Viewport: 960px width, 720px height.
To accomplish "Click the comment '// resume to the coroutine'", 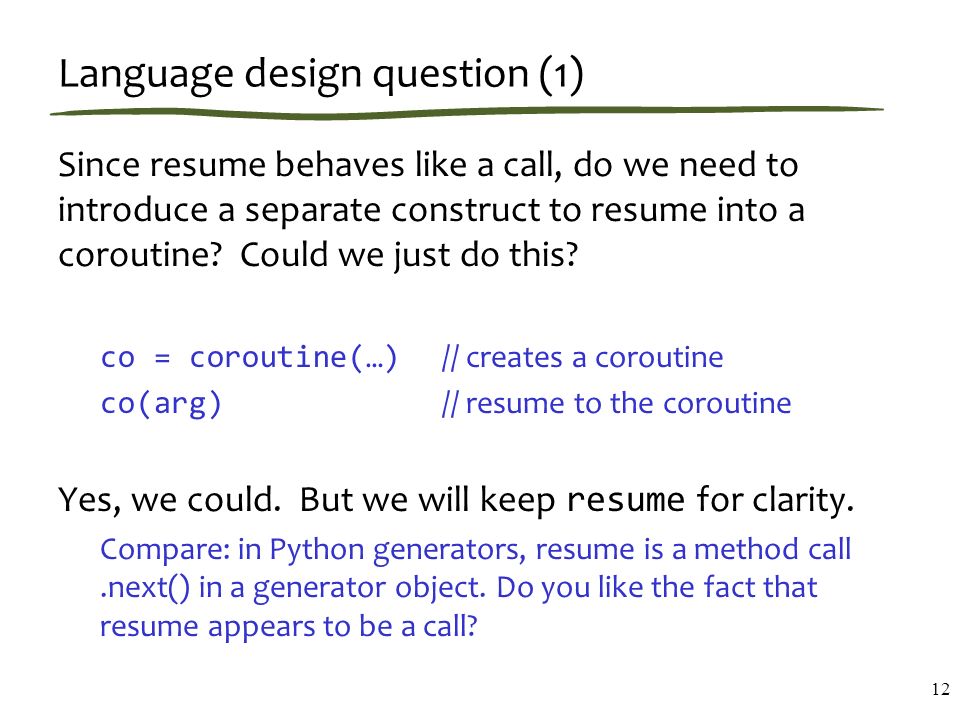I will (616, 404).
